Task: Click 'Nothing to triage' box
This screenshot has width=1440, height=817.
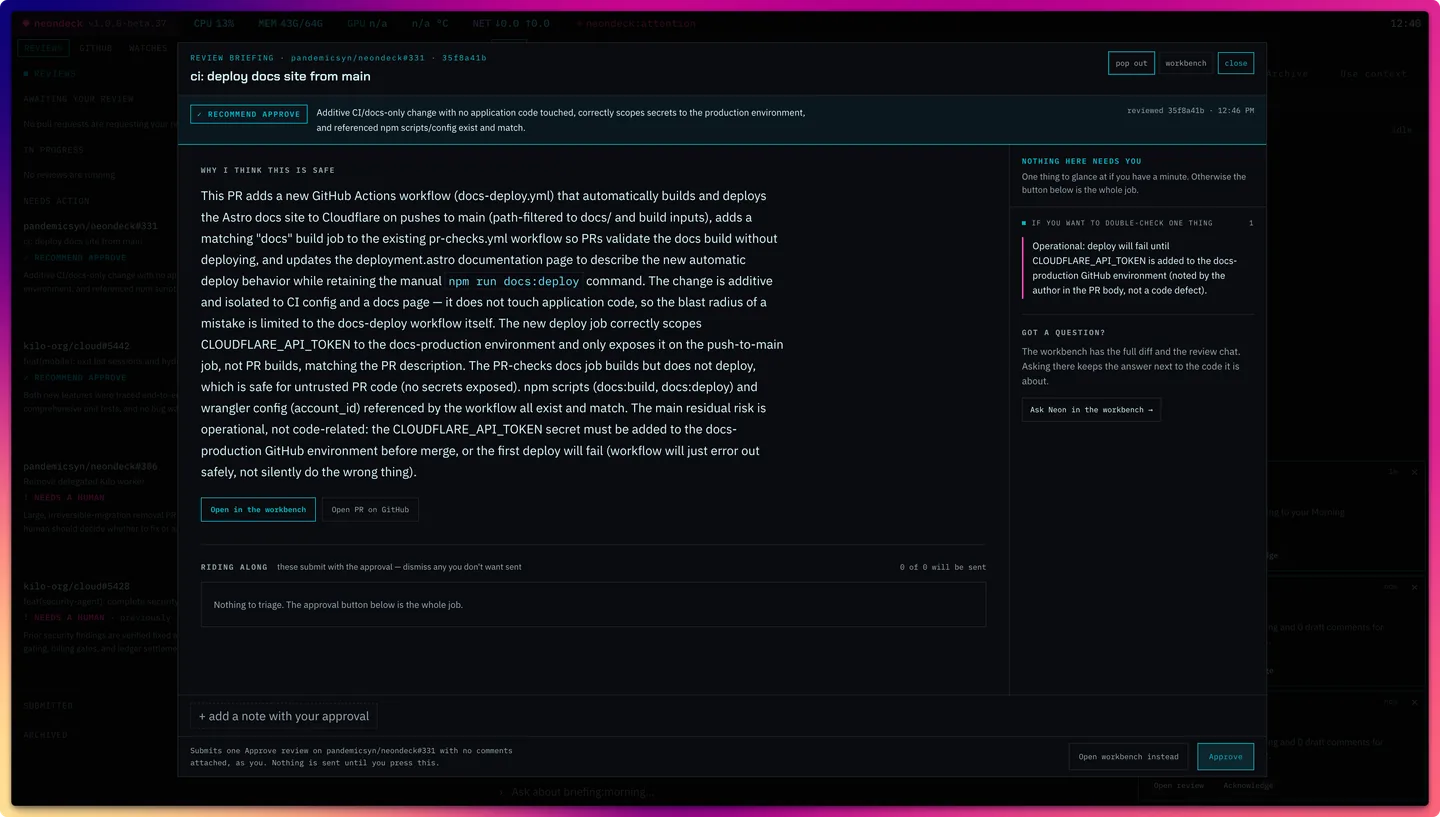Action: tap(593, 605)
